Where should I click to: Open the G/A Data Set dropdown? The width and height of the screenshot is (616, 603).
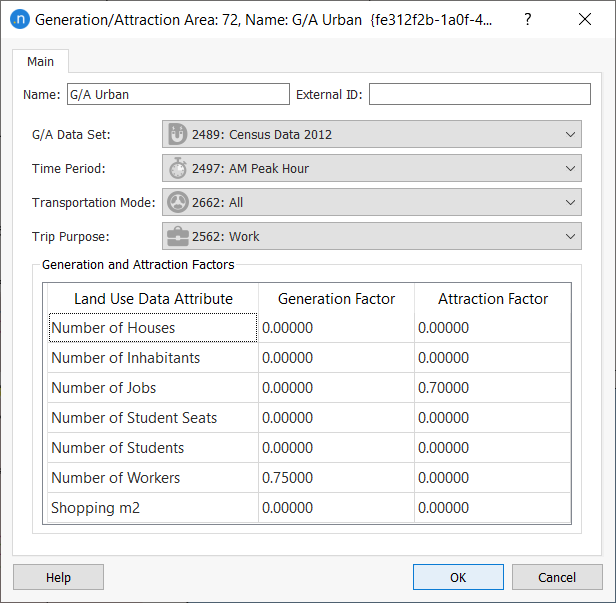[x=570, y=134]
